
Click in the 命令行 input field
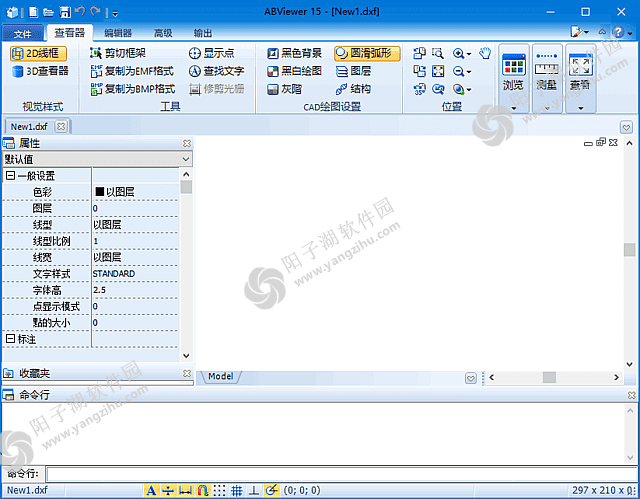(341, 474)
